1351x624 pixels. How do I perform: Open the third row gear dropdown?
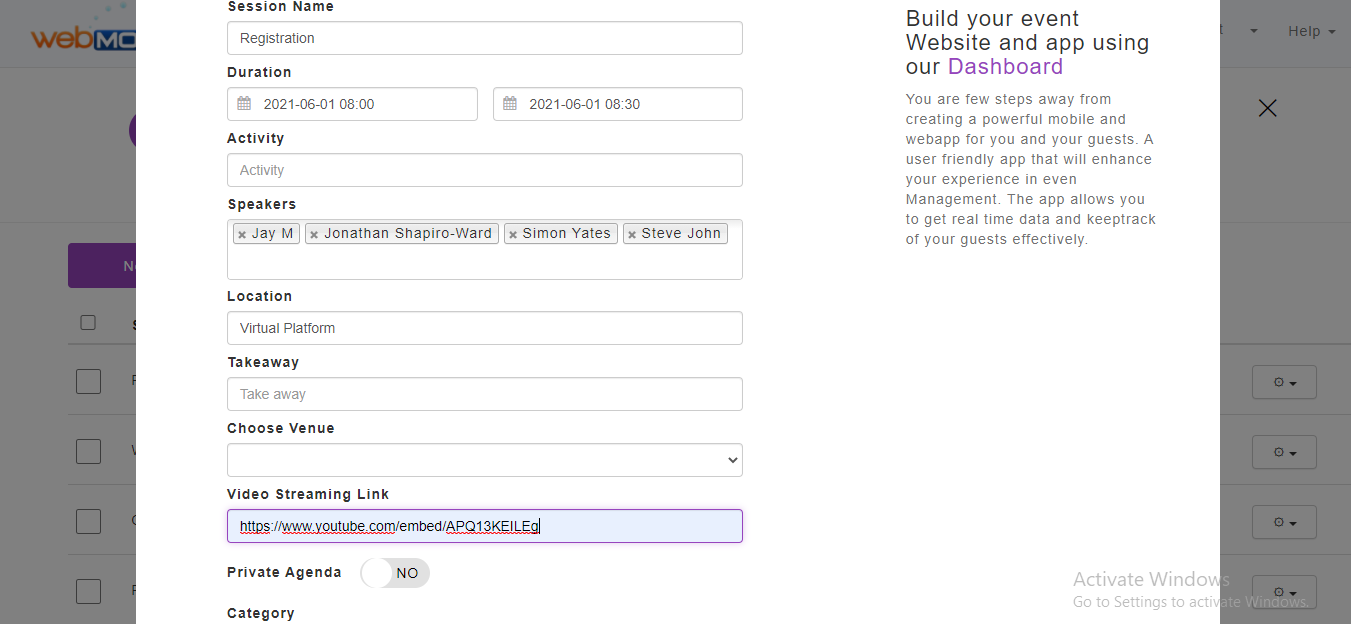pos(1284,522)
